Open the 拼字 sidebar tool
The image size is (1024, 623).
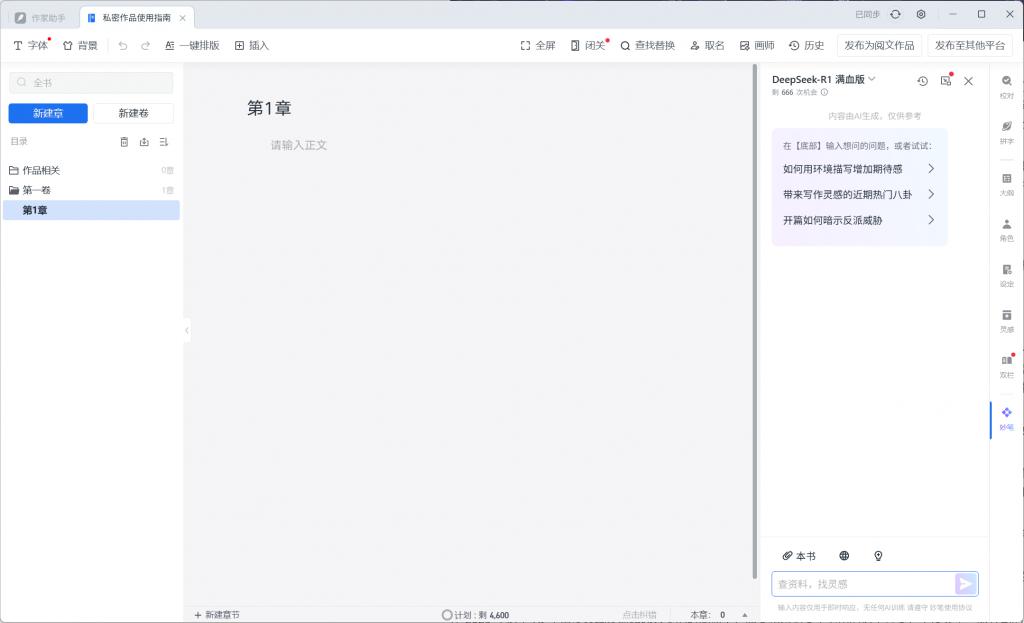click(x=1006, y=132)
